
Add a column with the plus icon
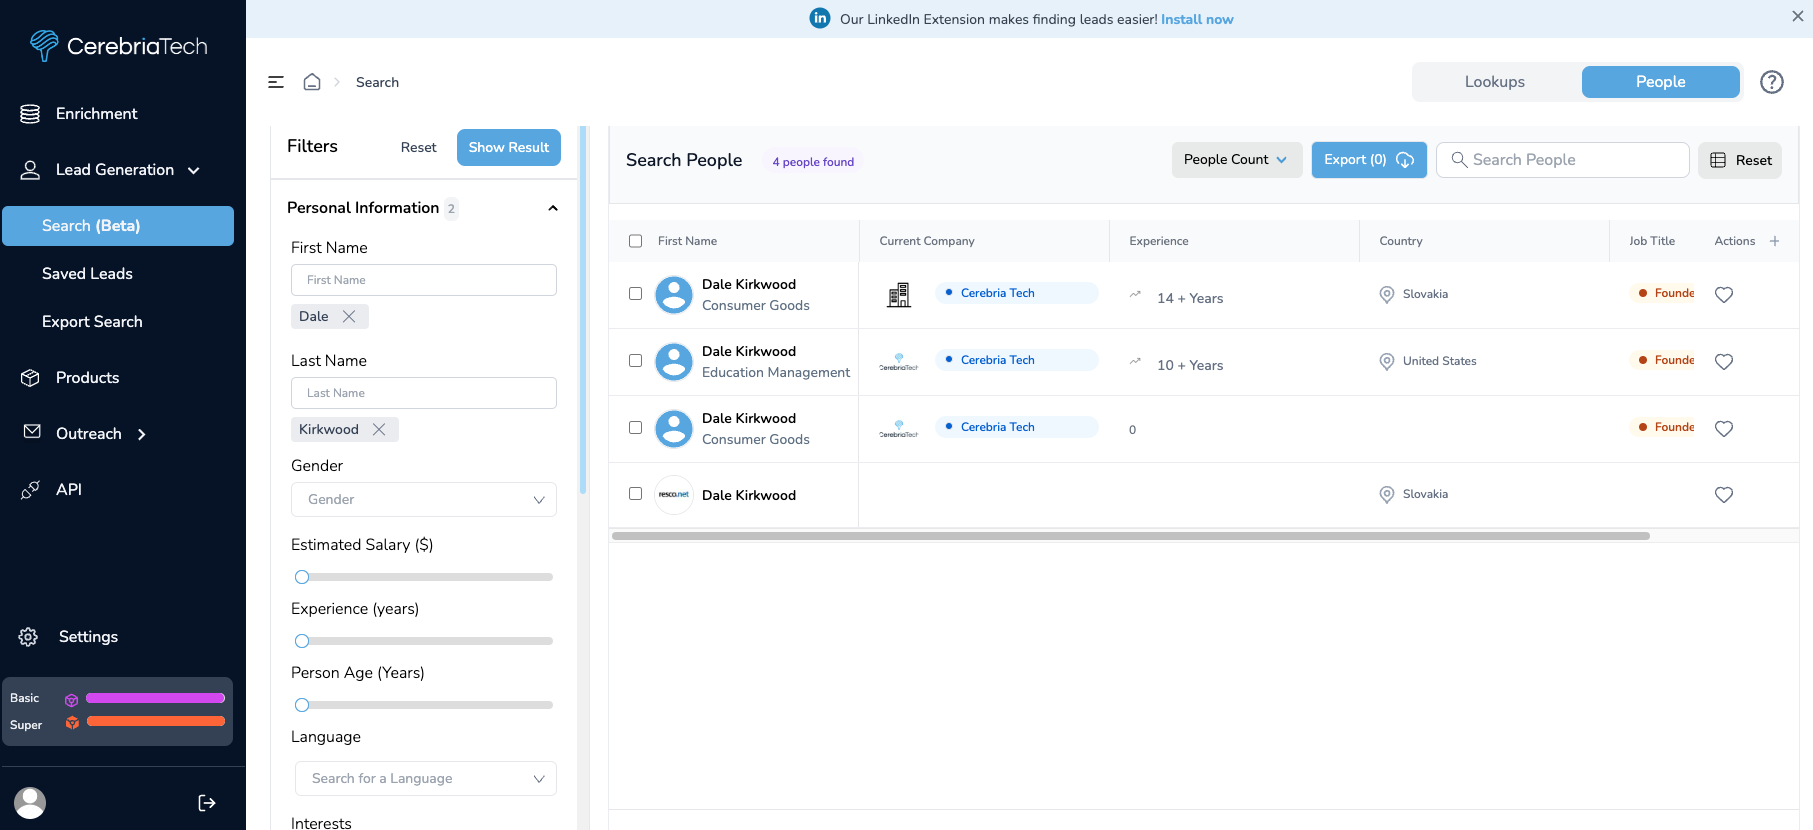(1775, 241)
